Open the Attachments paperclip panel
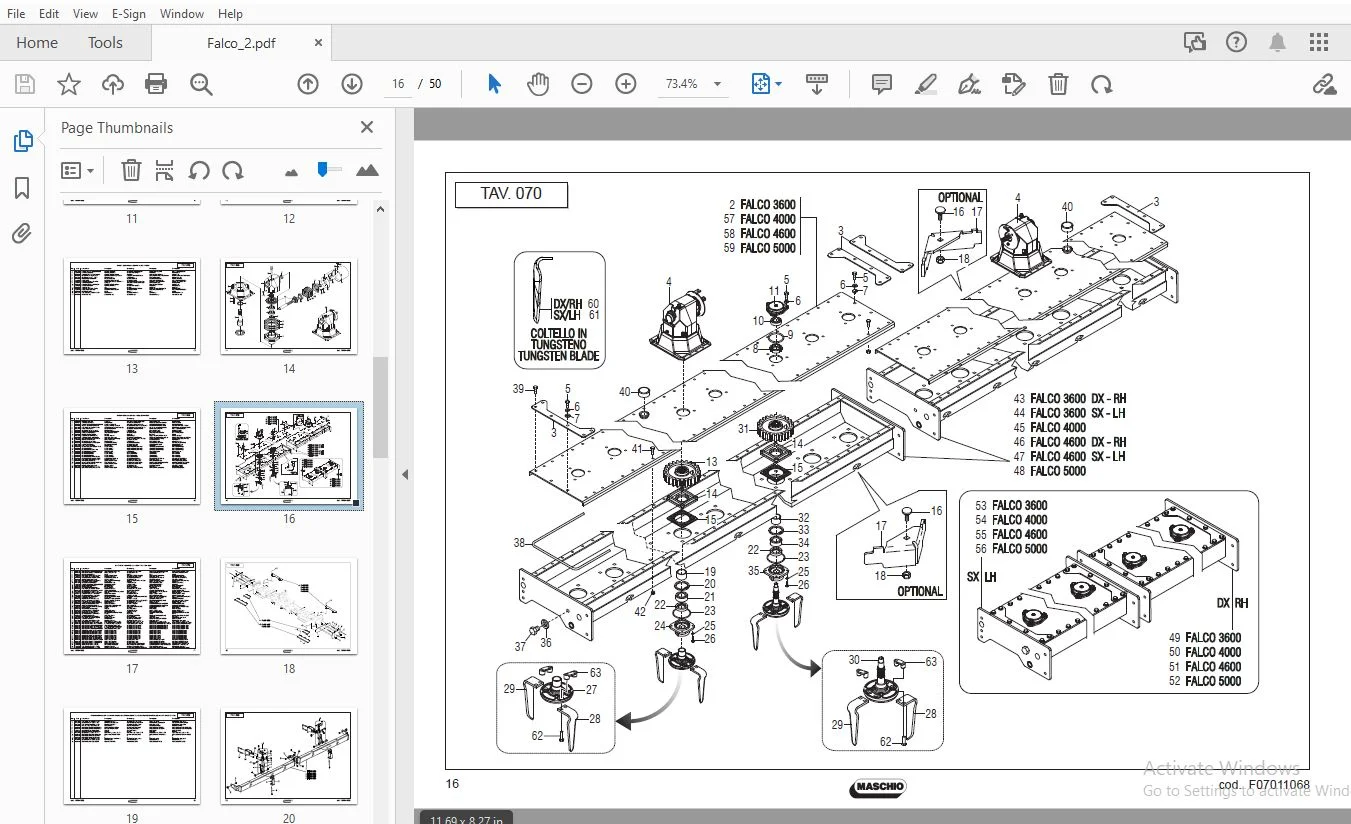This screenshot has width=1351, height=824. [22, 234]
